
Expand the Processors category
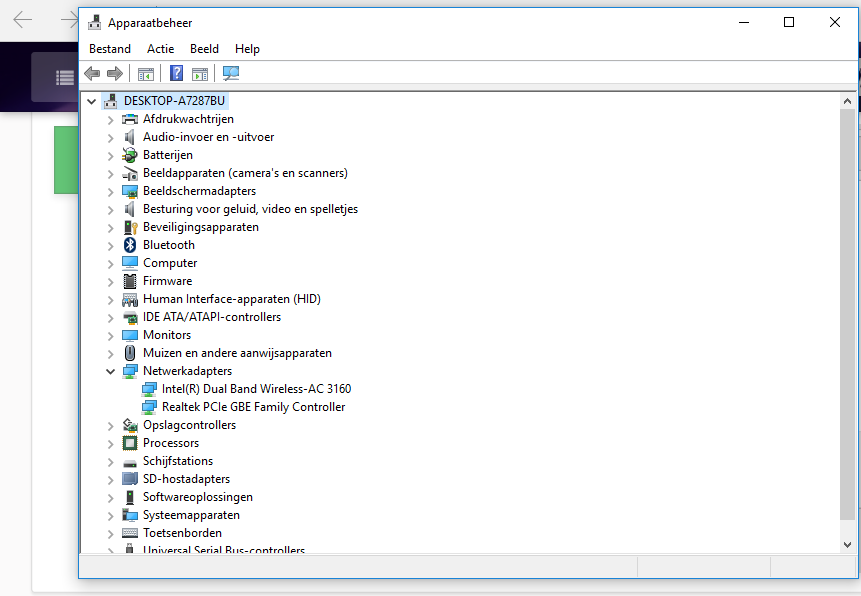coord(110,444)
